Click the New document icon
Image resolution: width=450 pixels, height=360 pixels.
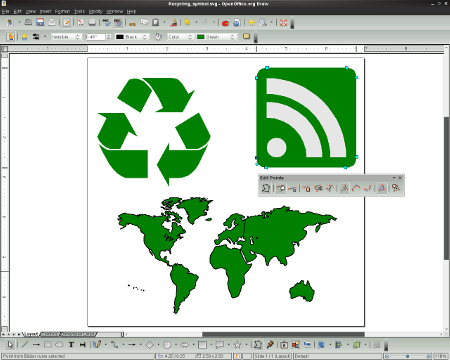10,22
